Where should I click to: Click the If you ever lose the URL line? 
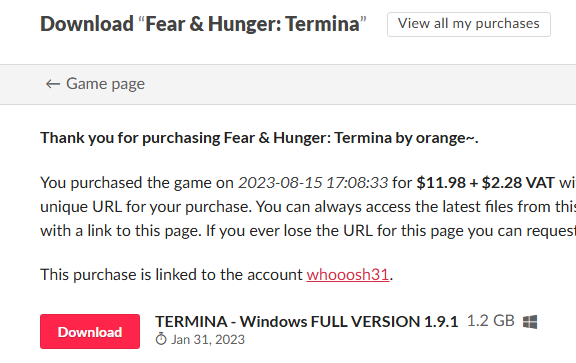(x=390, y=231)
